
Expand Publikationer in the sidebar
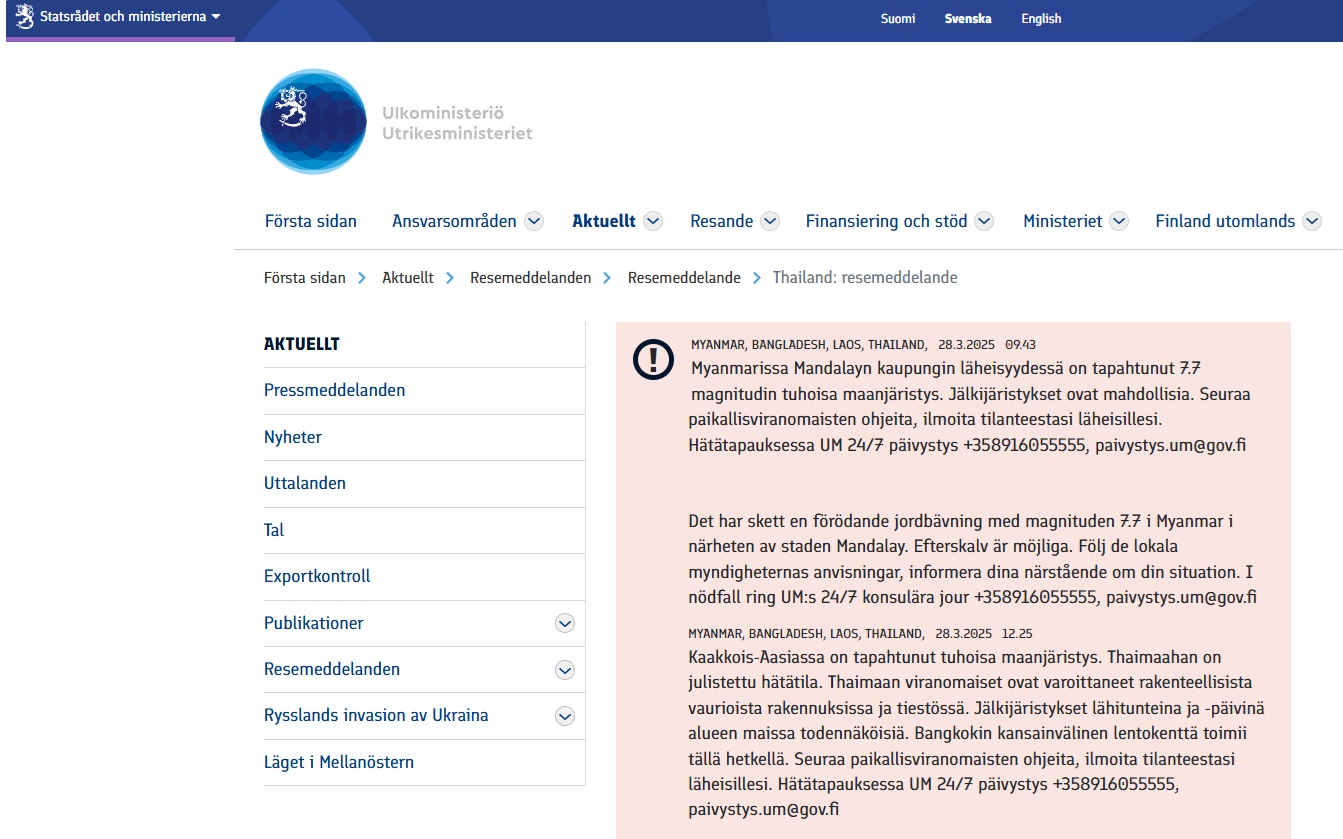(565, 623)
